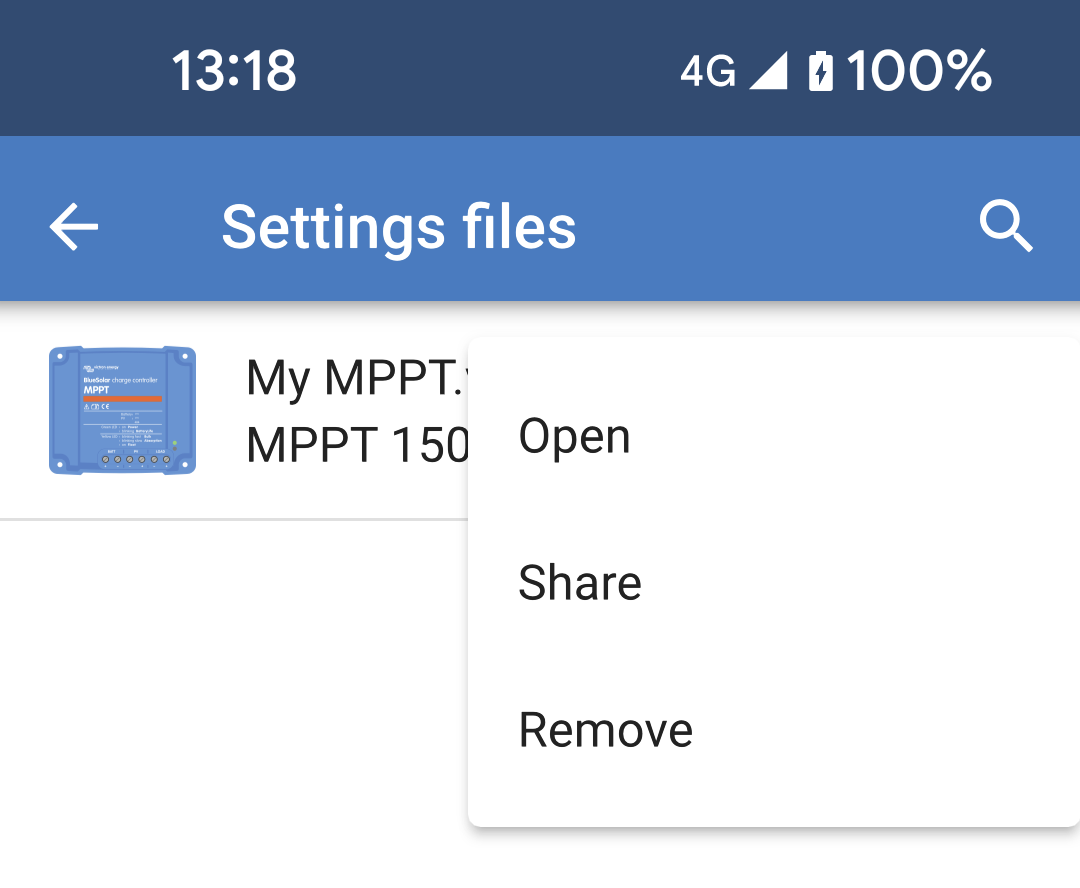
Task: Select Open from the context menu
Action: 574,434
